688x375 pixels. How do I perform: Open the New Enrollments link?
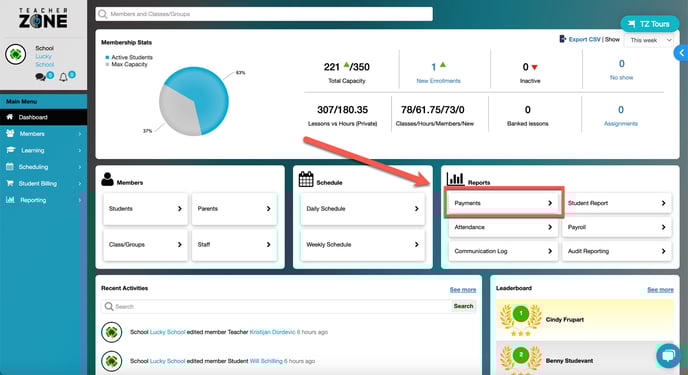click(x=438, y=81)
